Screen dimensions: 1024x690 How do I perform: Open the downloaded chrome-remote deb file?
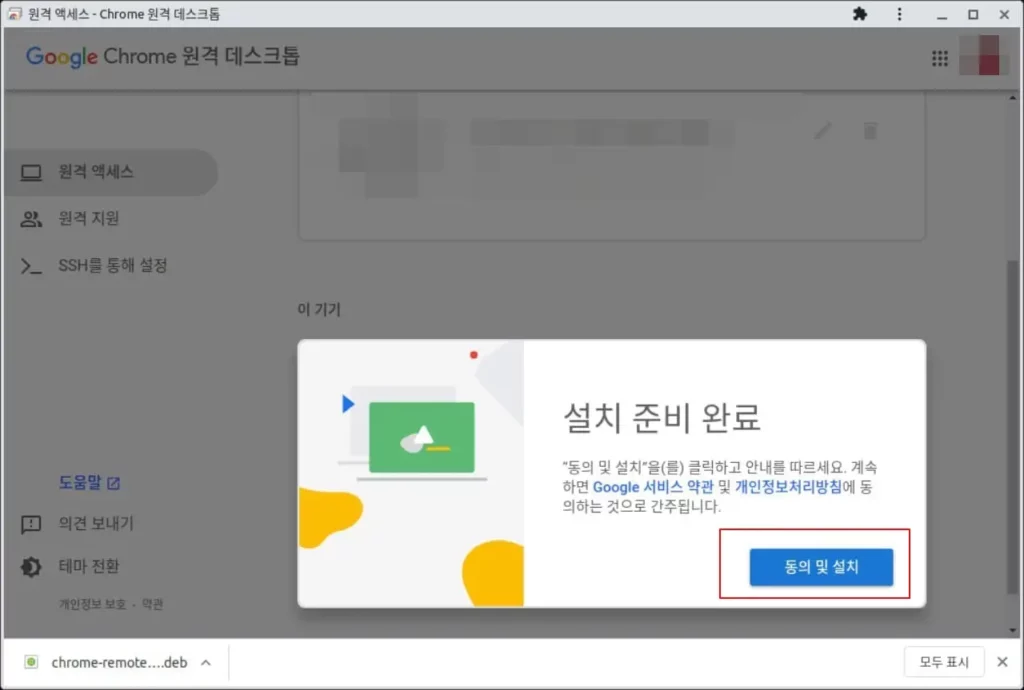(119, 662)
